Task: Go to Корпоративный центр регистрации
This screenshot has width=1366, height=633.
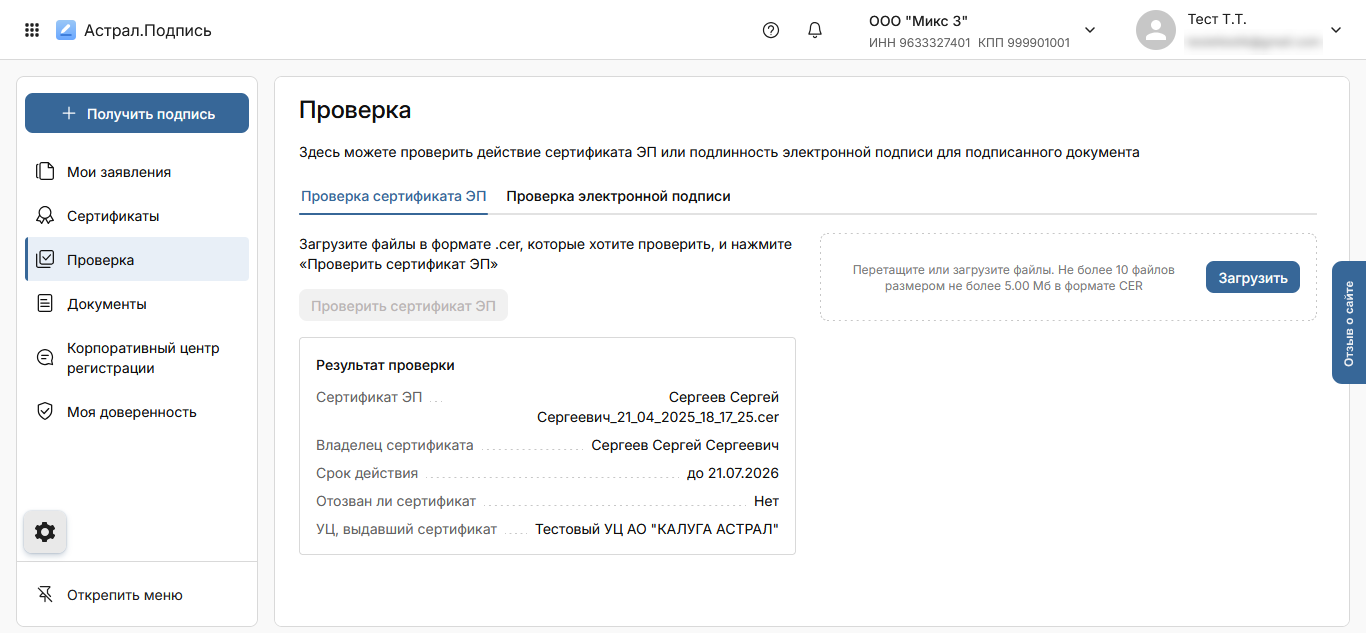Action: click(x=142, y=358)
